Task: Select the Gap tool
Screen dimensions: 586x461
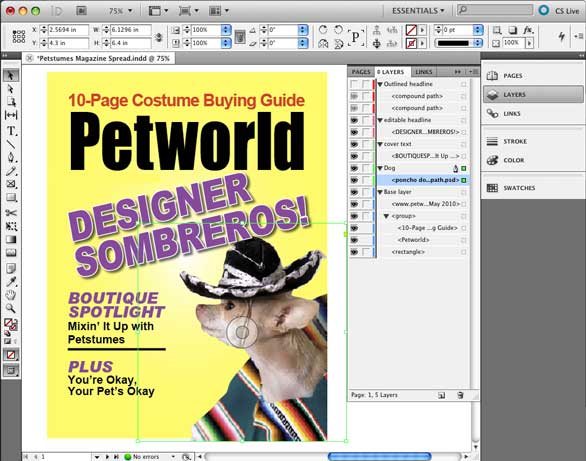Action: (x=11, y=115)
